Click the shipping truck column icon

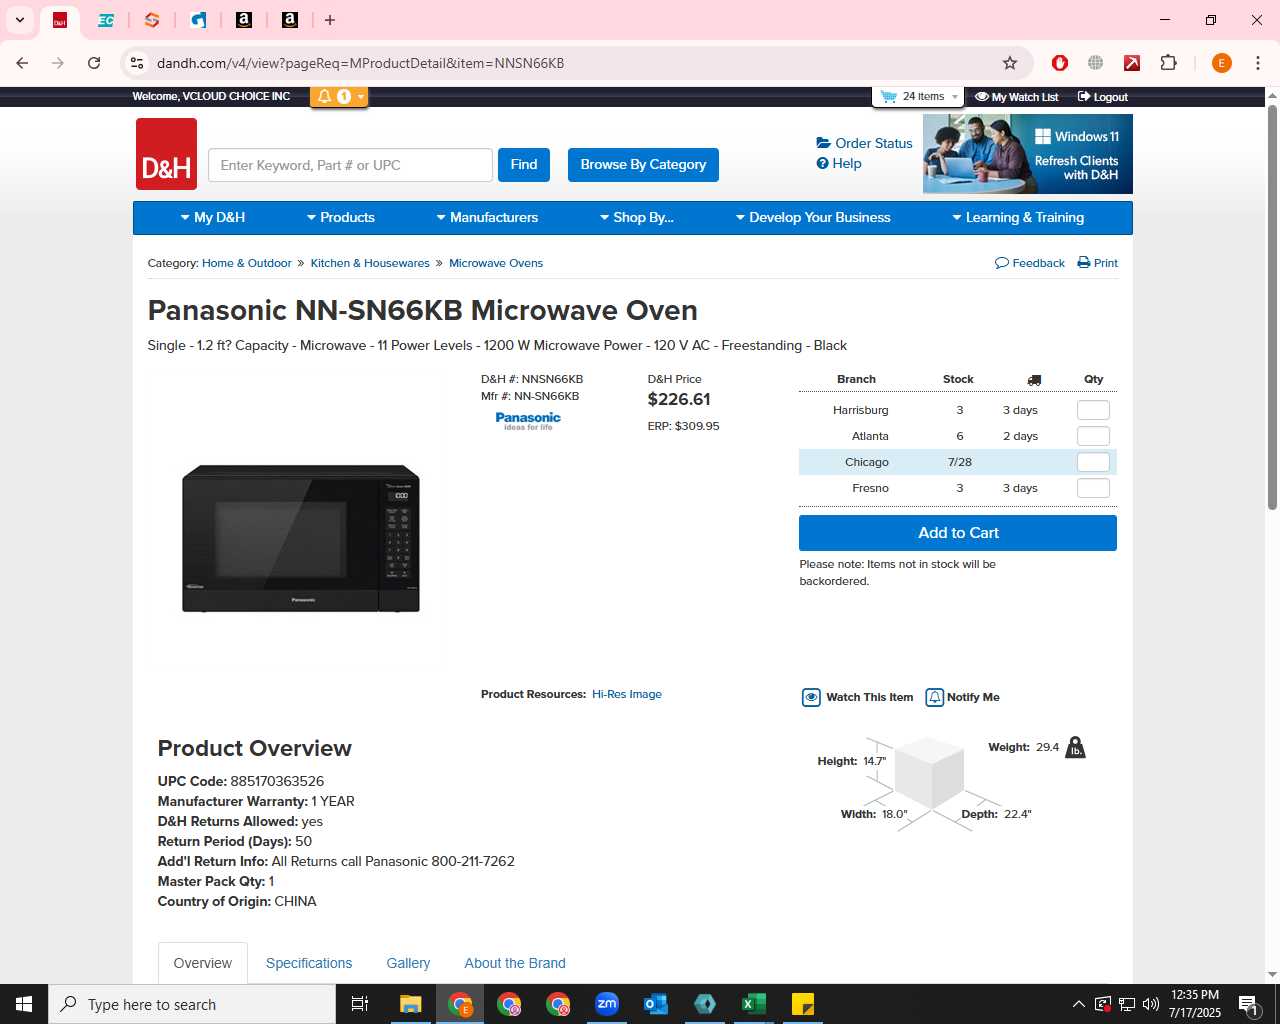1034,380
